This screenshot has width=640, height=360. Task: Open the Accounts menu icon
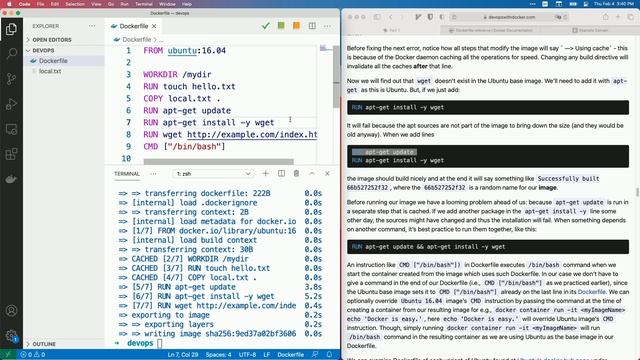11,311
